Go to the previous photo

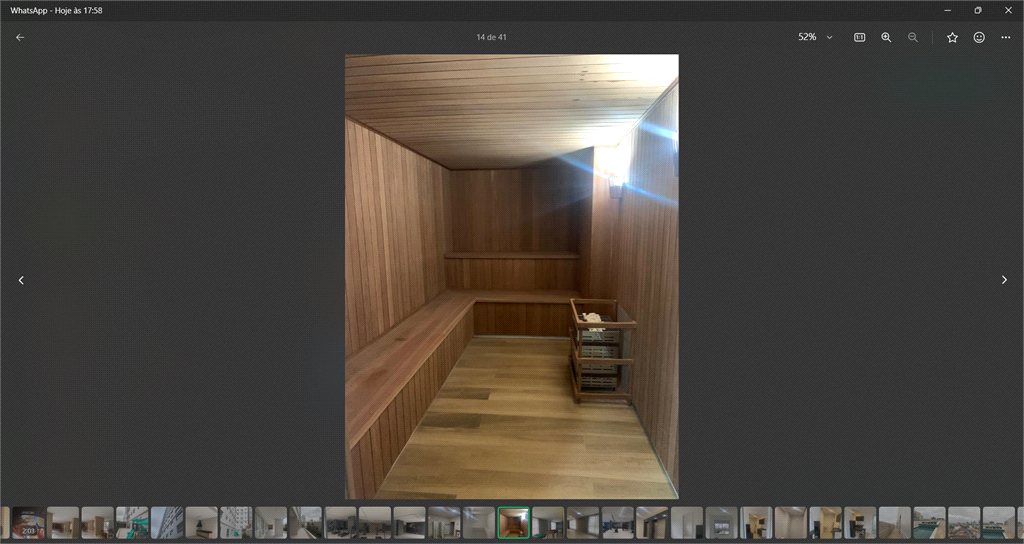pos(21,280)
